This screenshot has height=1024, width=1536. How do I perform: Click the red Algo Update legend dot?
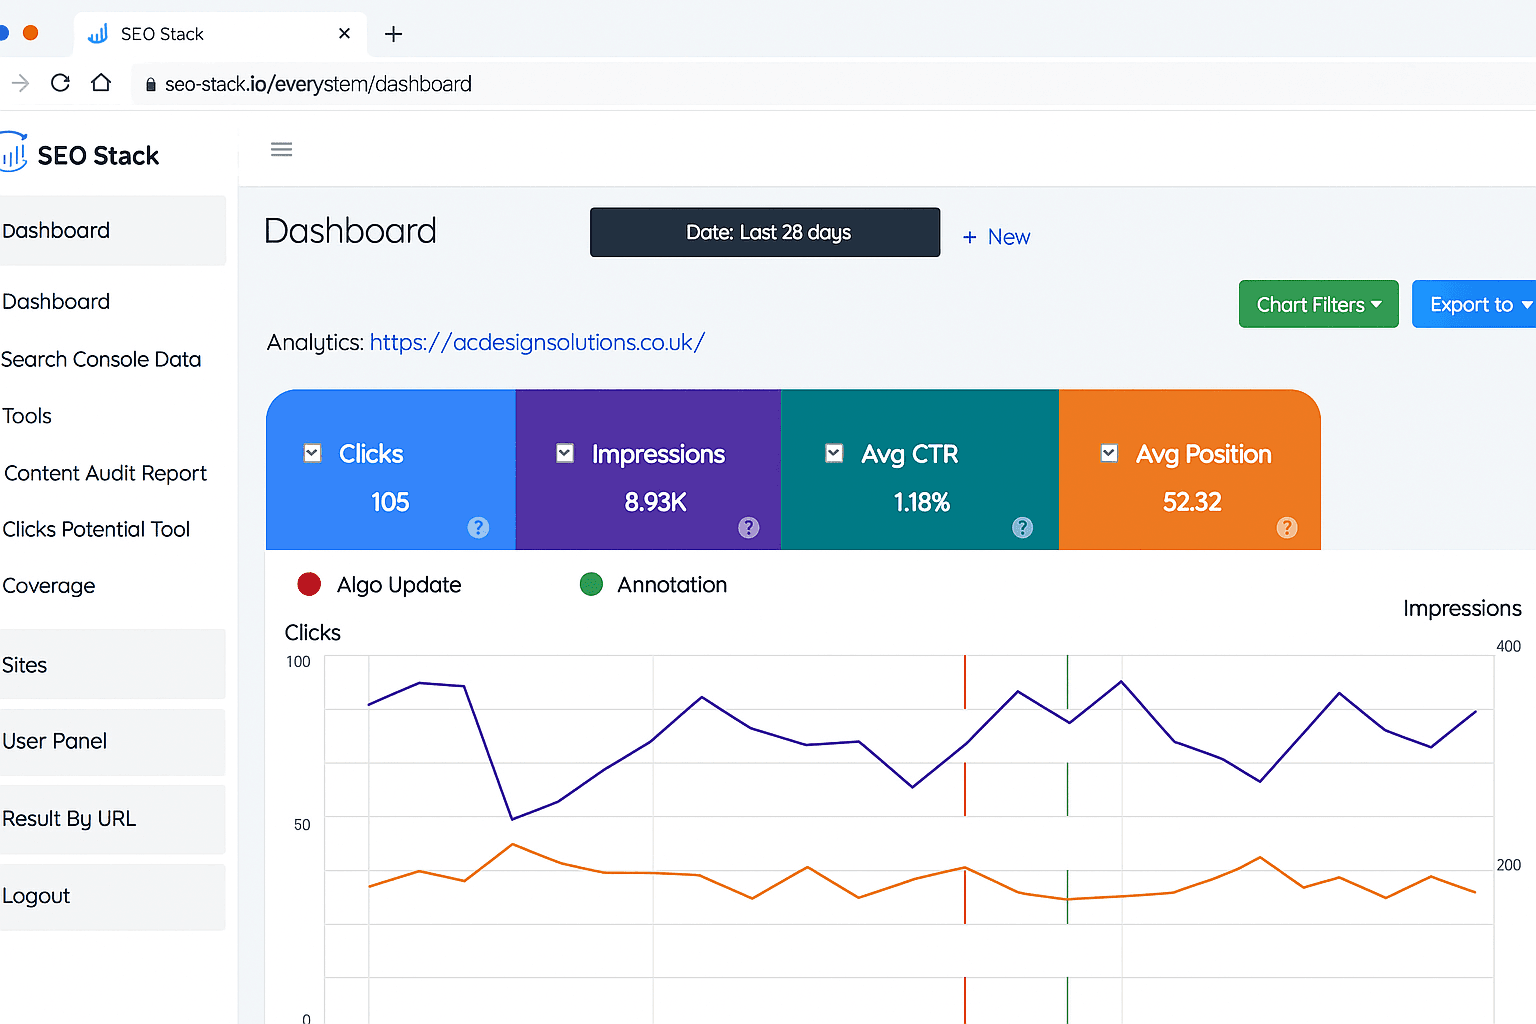[309, 584]
